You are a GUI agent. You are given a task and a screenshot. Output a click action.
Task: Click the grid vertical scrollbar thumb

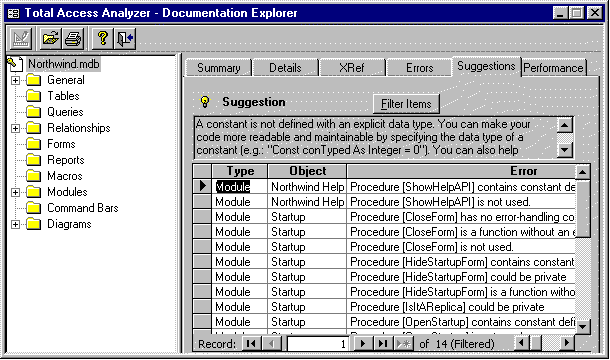tap(582, 208)
